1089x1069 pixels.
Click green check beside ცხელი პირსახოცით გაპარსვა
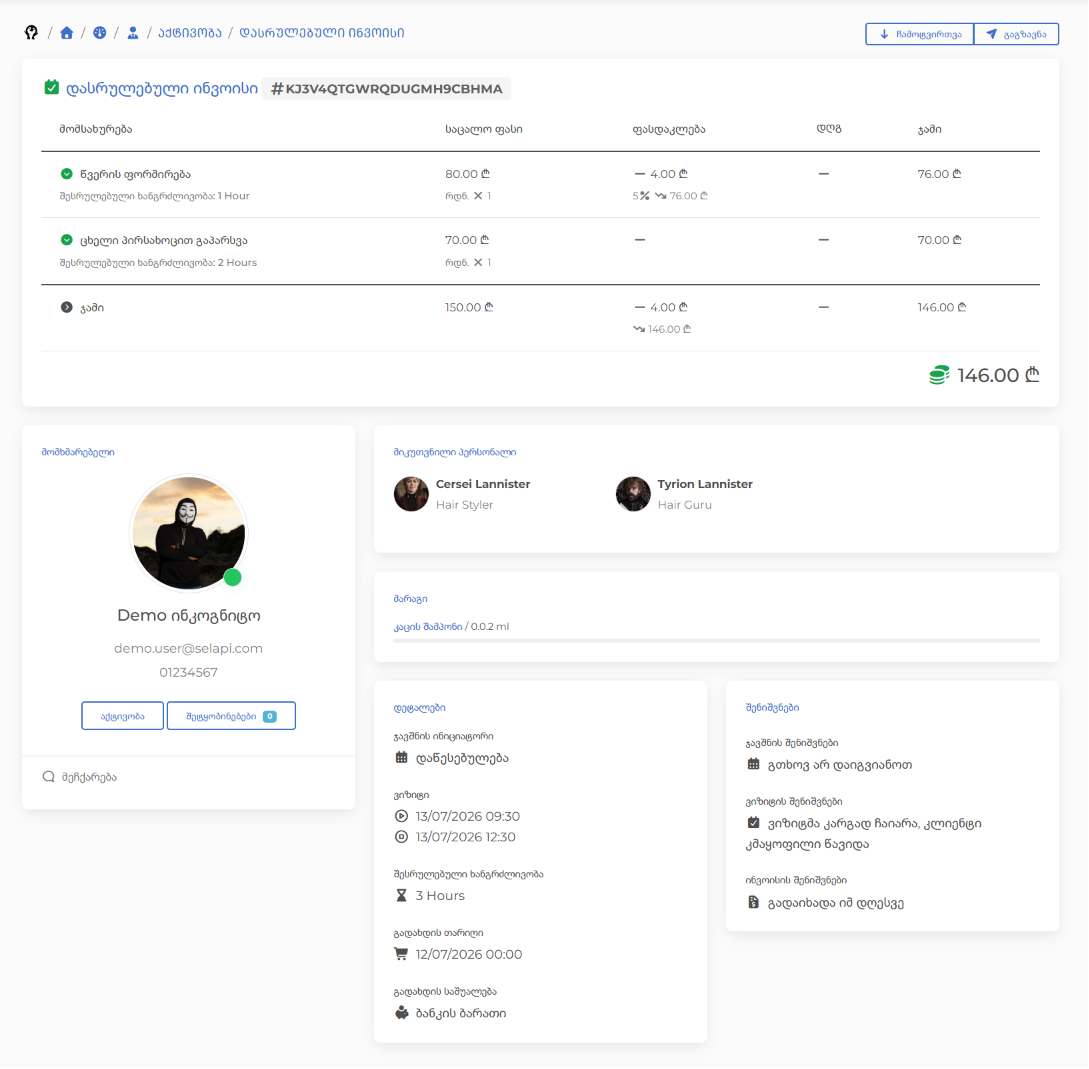click(x=67, y=240)
